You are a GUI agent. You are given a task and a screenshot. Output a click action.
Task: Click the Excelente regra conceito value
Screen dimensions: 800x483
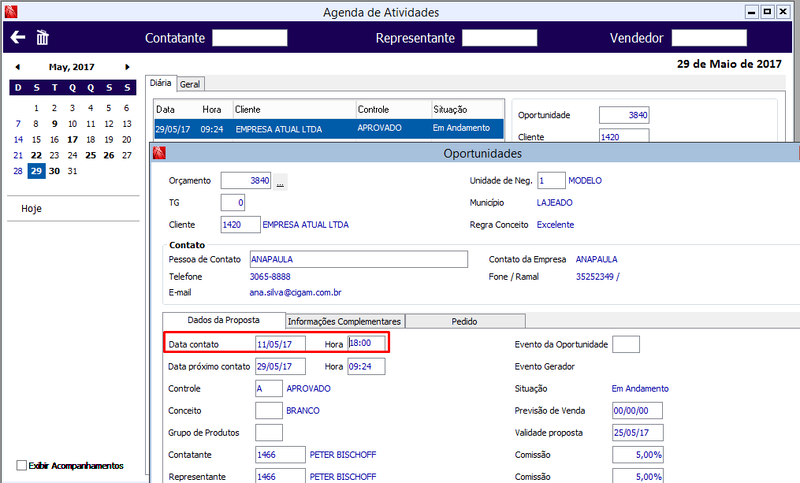click(555, 224)
